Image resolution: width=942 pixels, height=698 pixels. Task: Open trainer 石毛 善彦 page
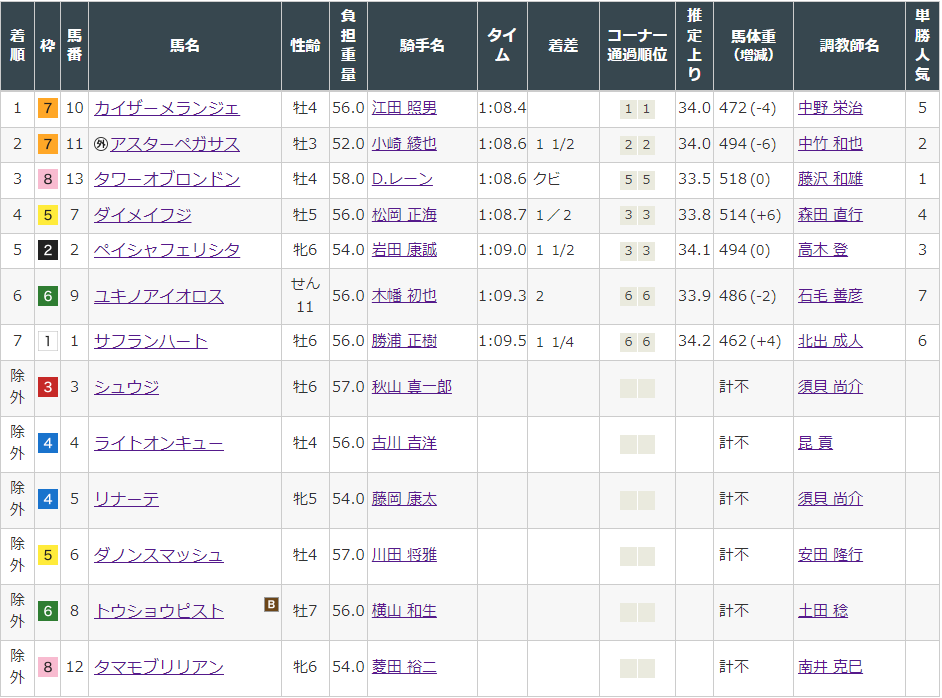(x=830, y=296)
